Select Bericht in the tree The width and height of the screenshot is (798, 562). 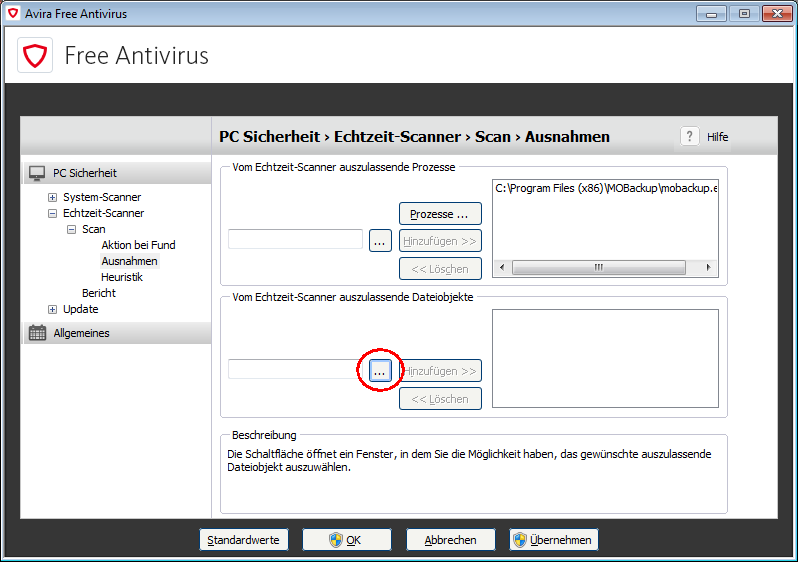[99, 293]
